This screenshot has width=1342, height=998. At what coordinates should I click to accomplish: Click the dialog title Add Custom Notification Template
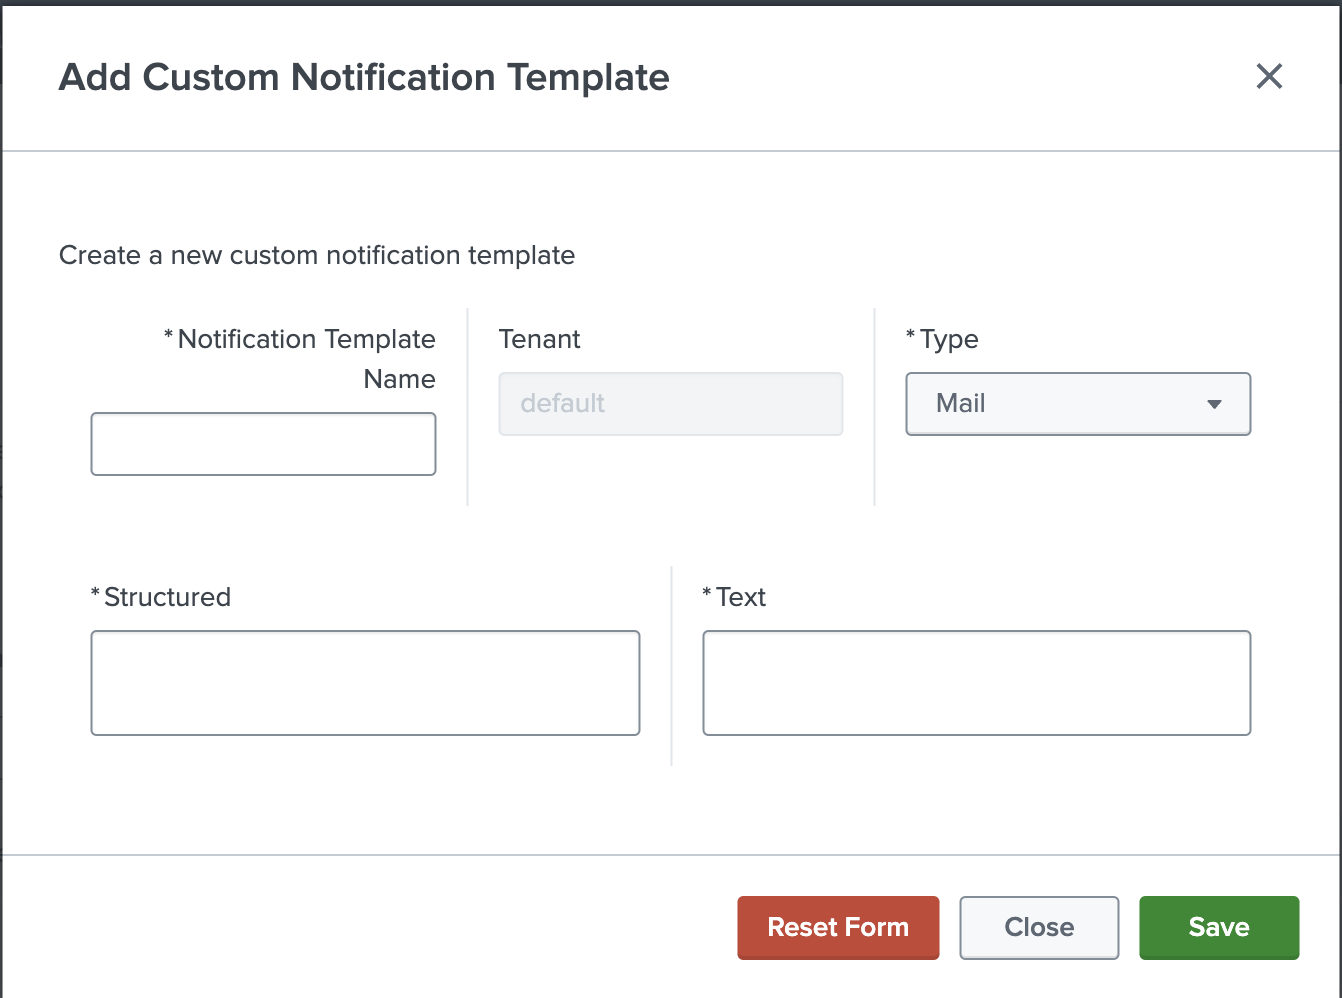[364, 77]
